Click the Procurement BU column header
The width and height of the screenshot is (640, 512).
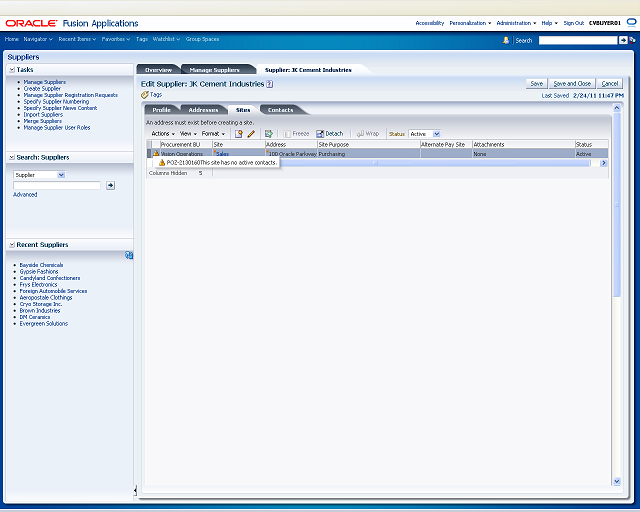tap(186, 145)
